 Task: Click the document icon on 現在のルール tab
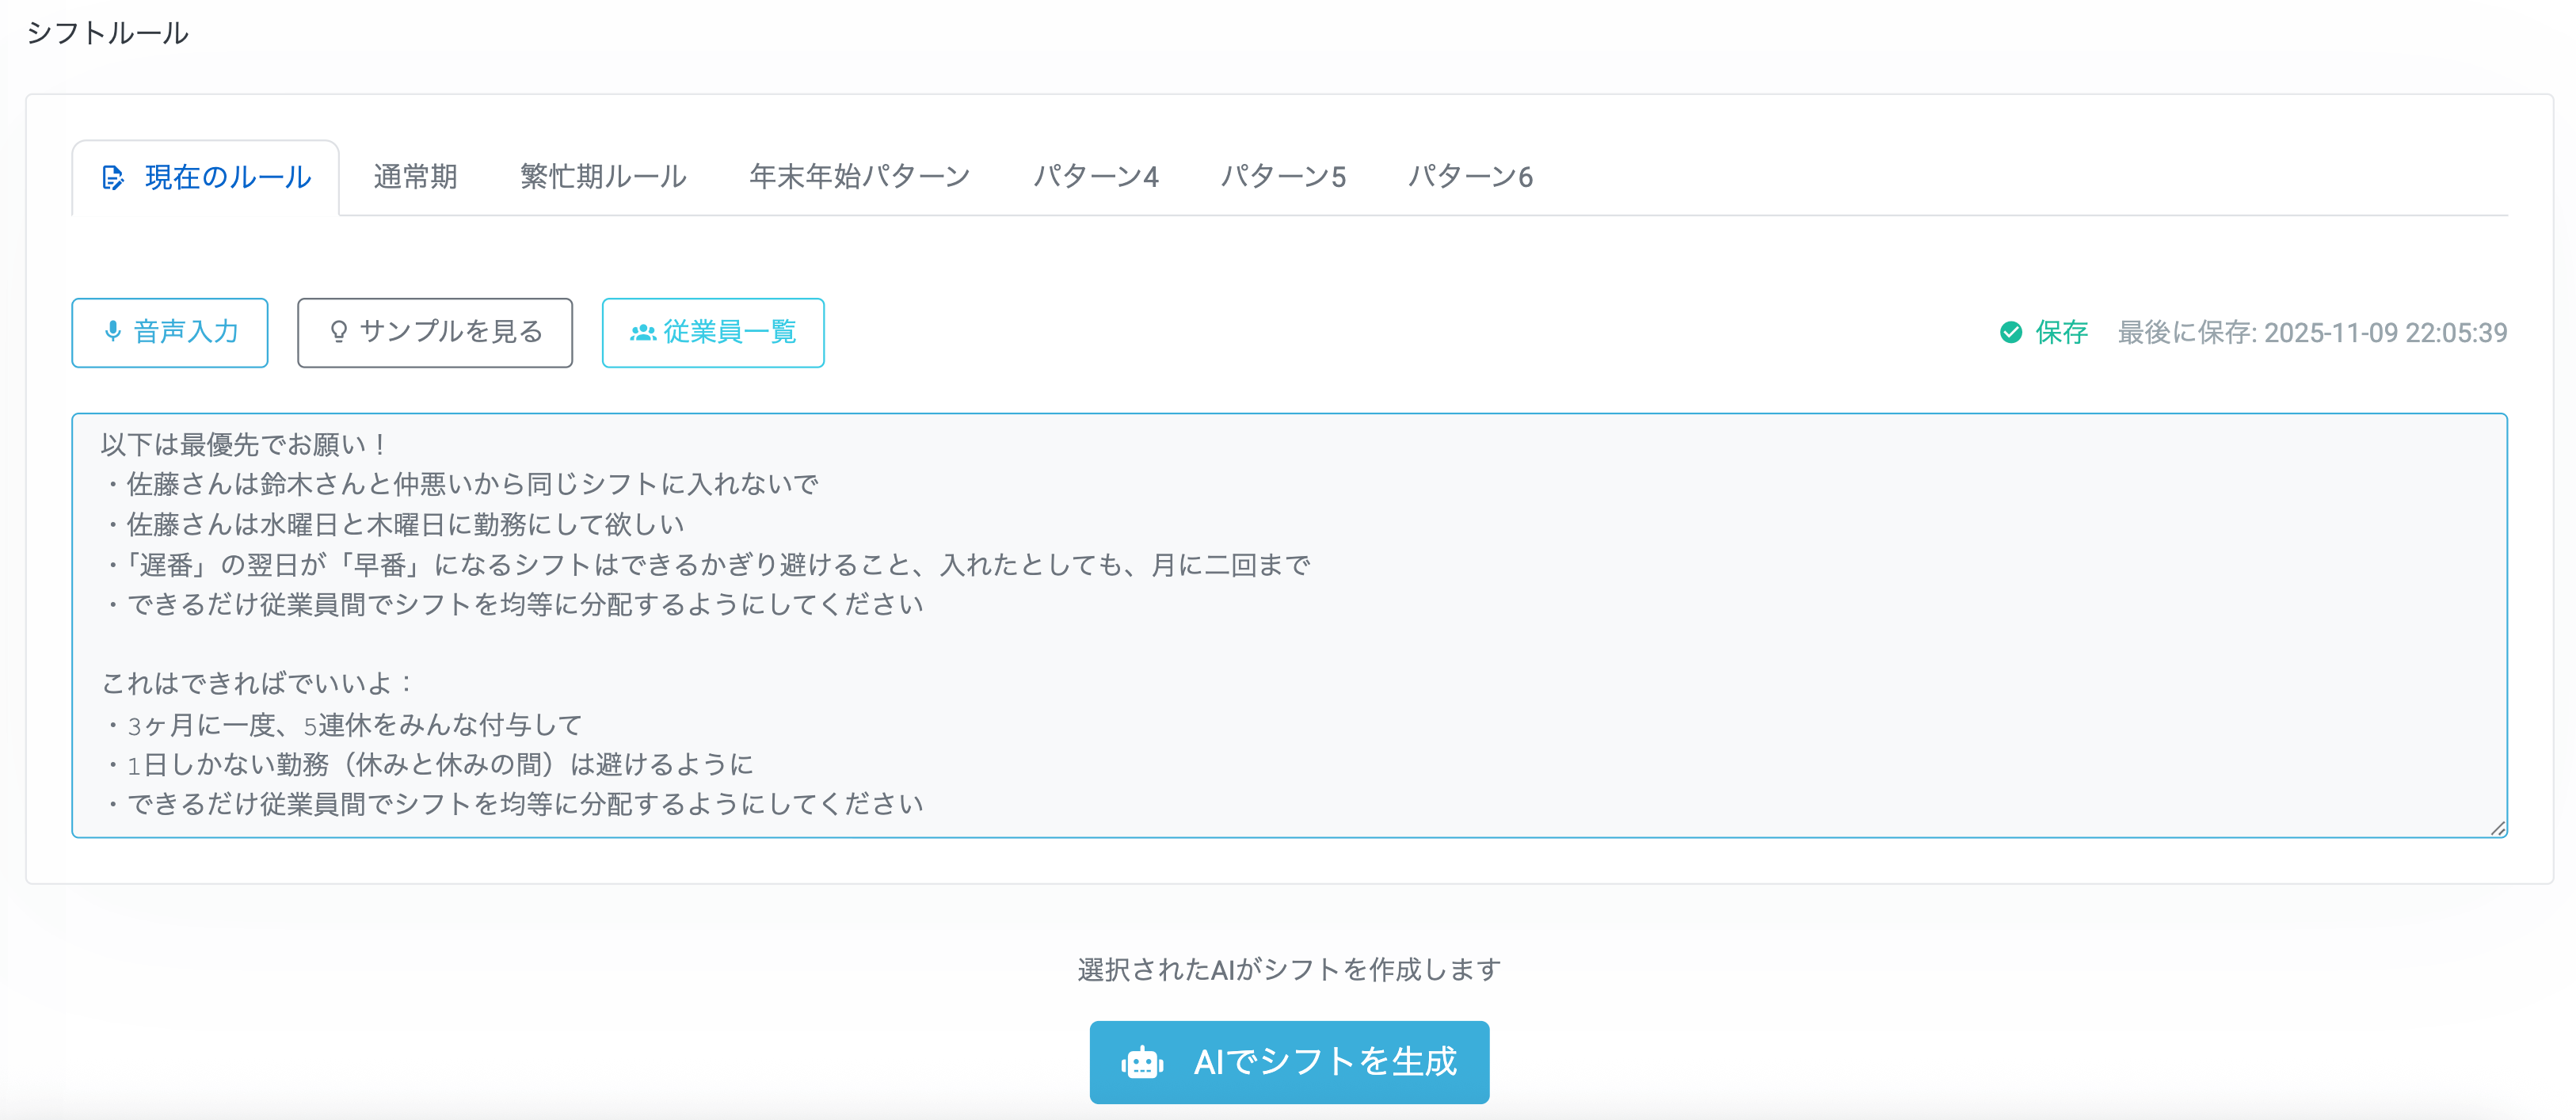(113, 177)
